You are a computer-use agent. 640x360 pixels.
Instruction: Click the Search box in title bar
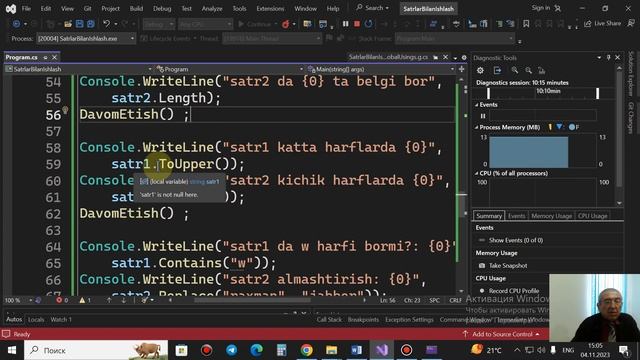click(x=372, y=8)
